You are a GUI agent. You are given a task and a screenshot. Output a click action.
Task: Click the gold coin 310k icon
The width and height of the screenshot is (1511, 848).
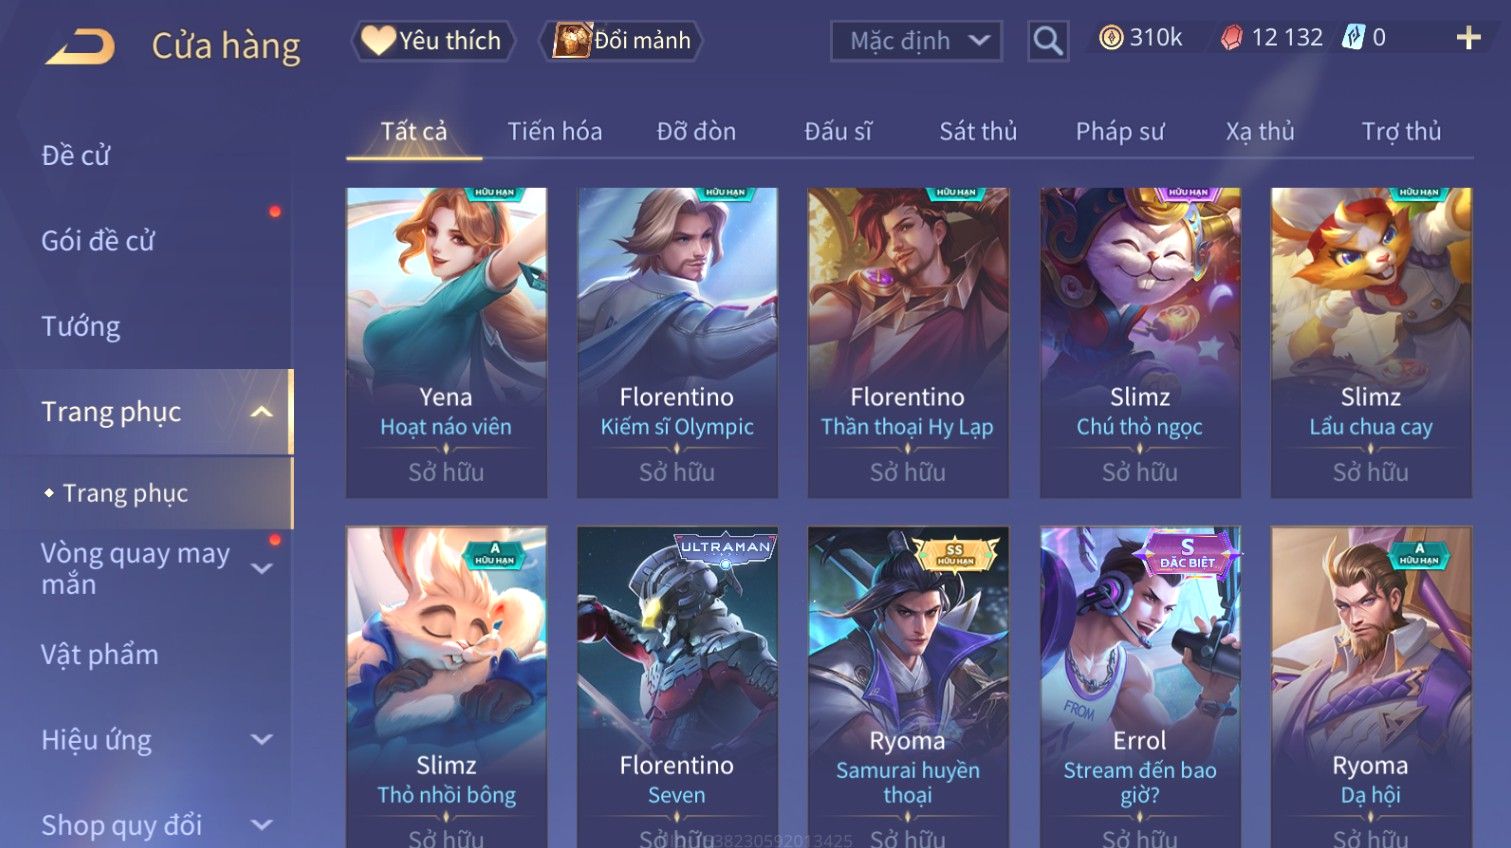click(x=1110, y=38)
